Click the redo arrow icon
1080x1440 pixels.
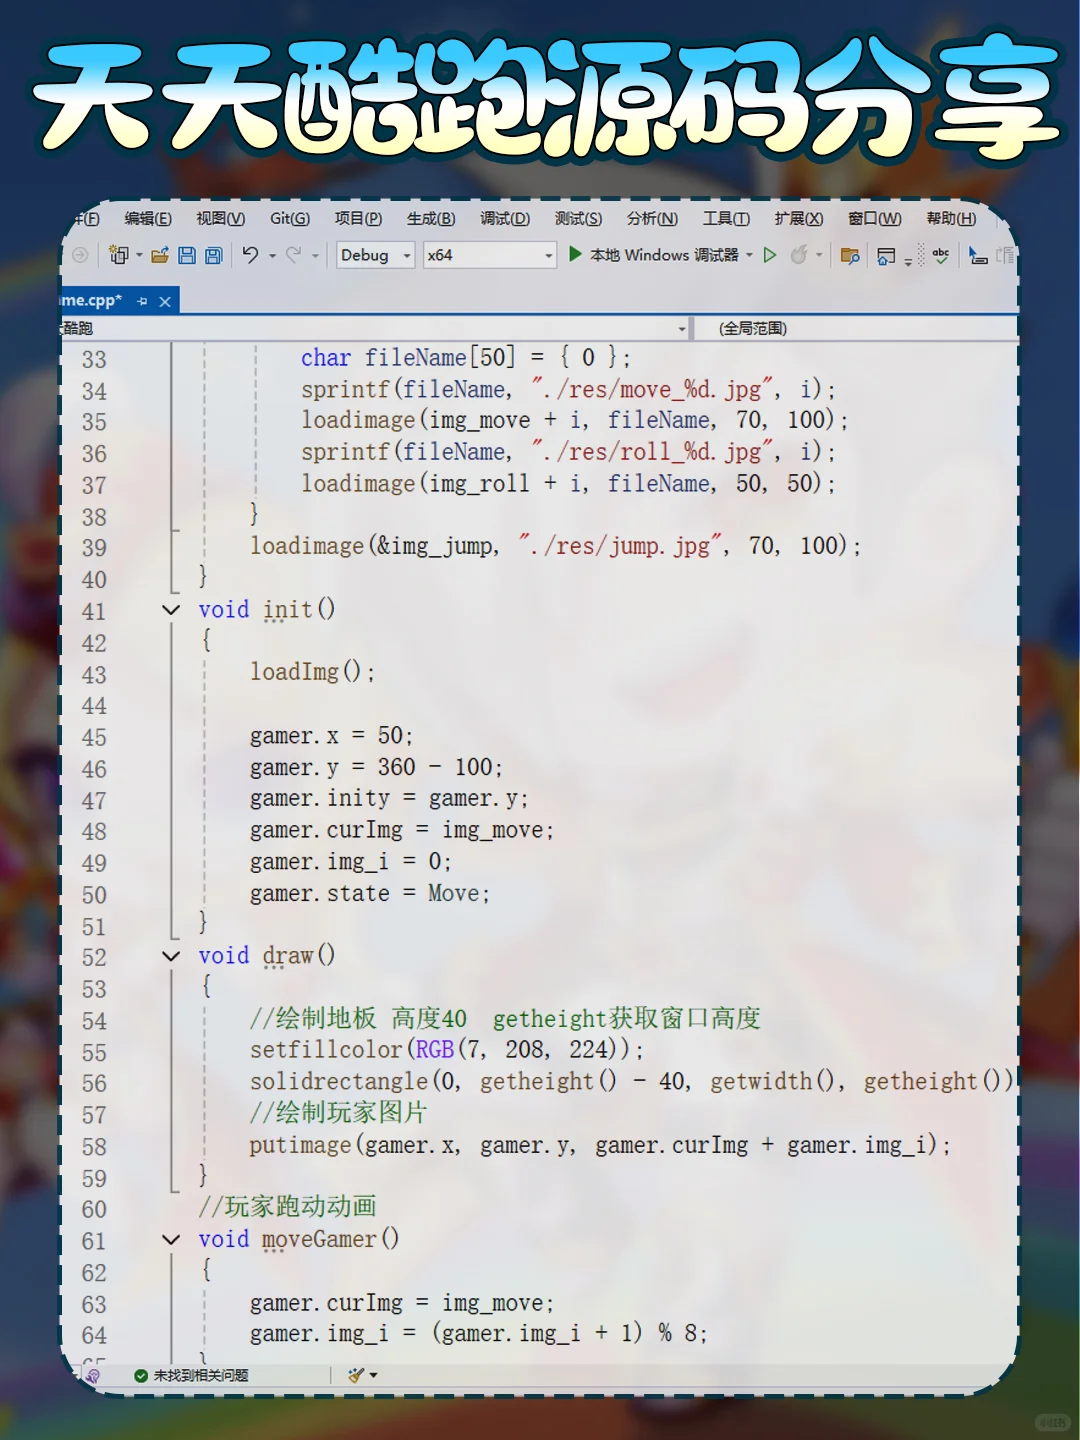(x=294, y=255)
